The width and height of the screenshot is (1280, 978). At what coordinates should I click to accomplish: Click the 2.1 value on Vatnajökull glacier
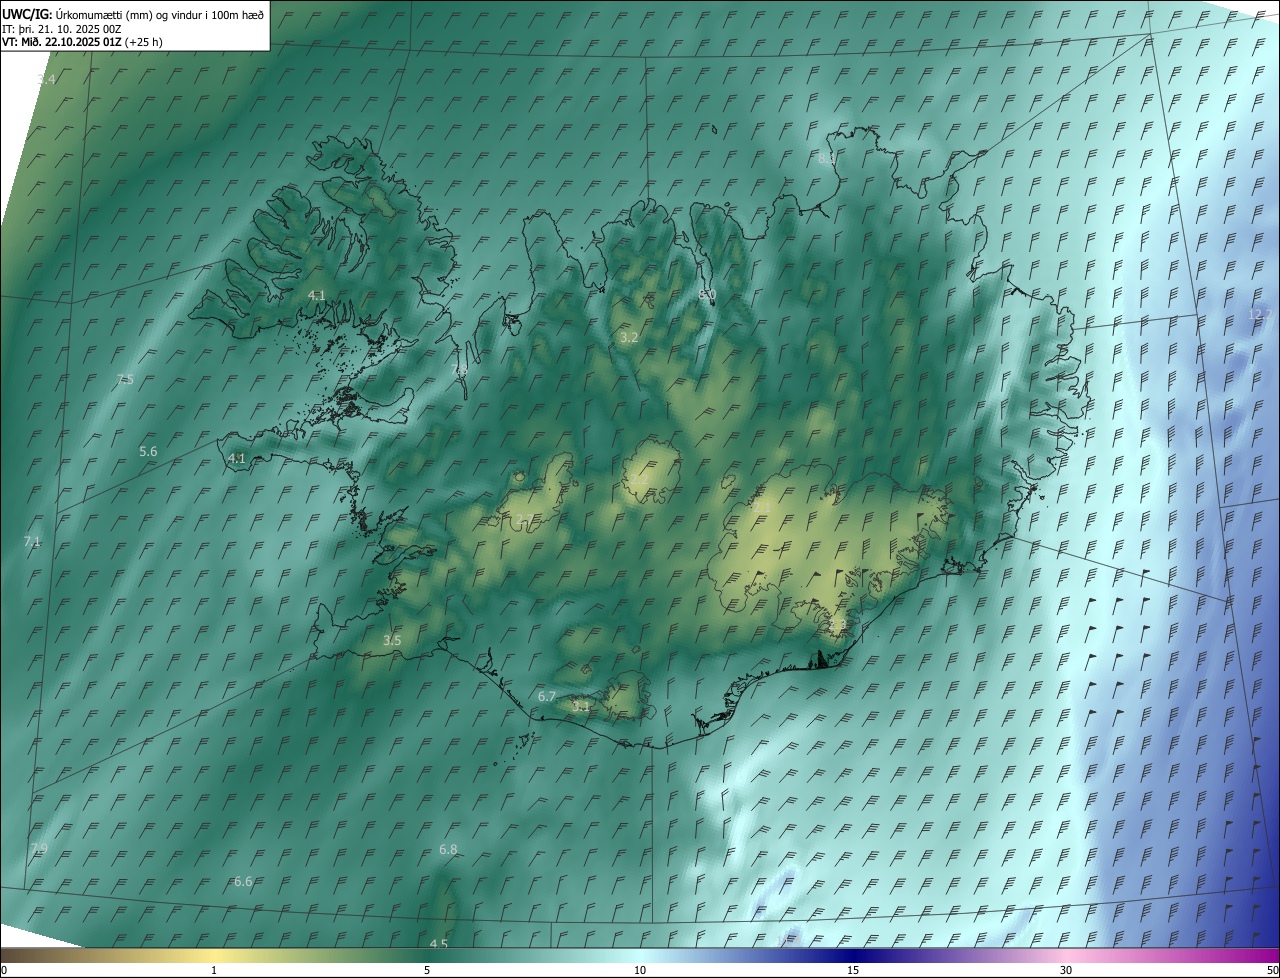click(x=762, y=508)
